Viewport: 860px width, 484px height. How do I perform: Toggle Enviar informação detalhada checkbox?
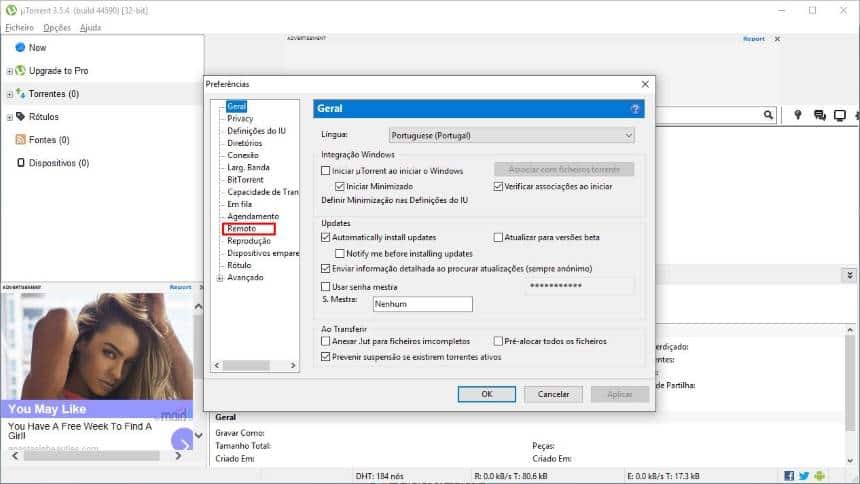click(325, 269)
